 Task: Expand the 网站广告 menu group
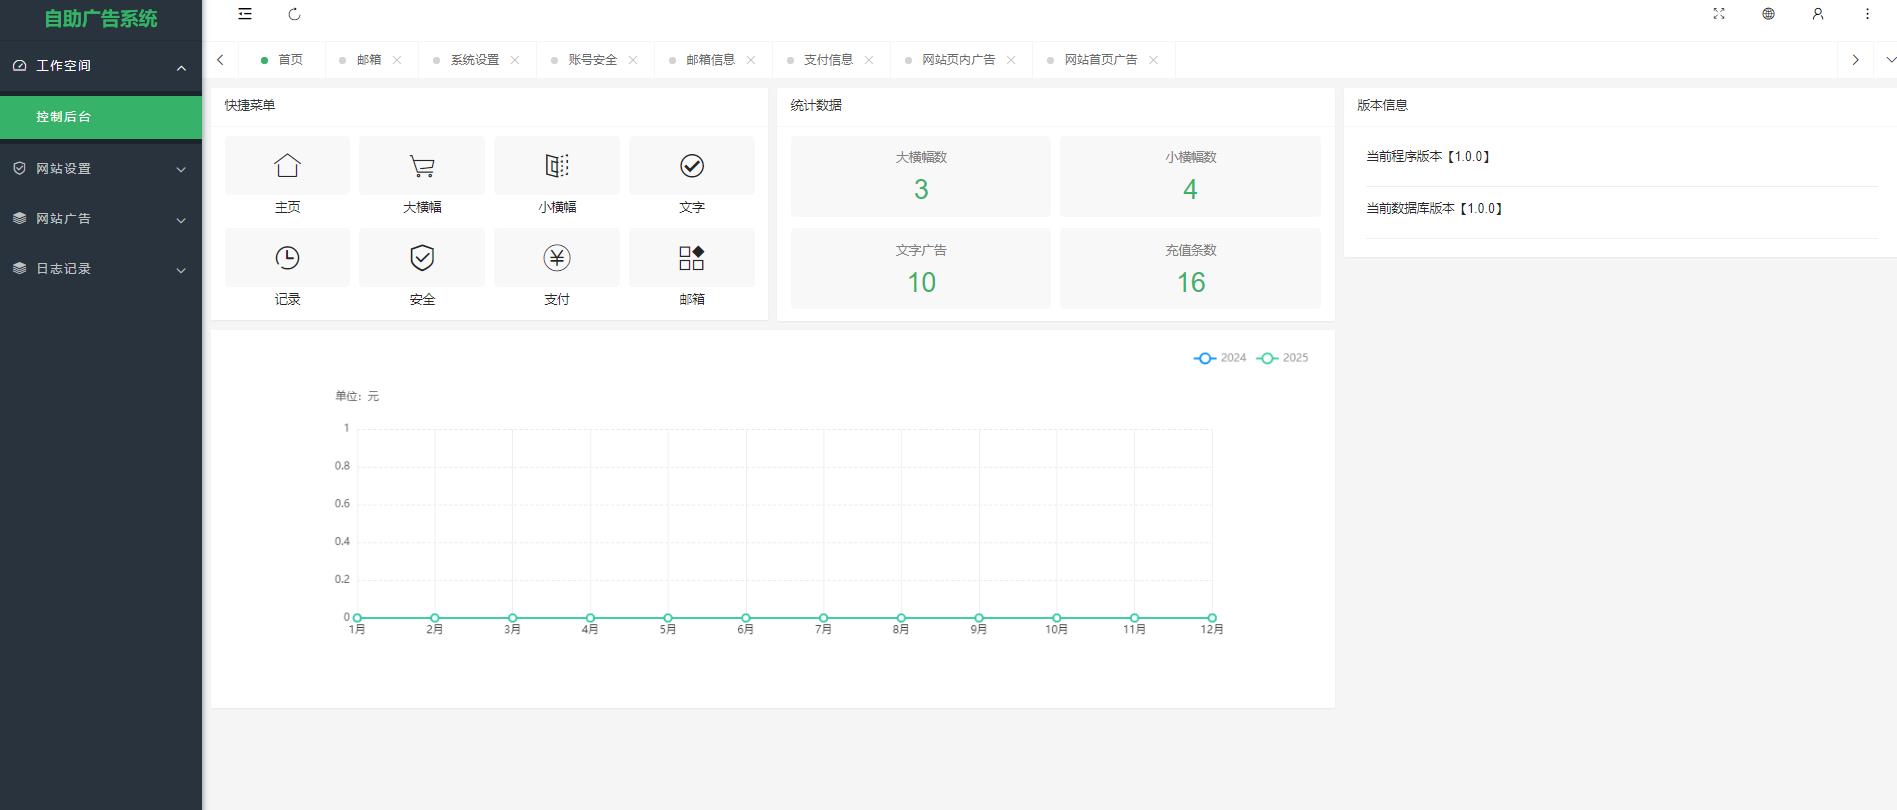[x=181, y=220]
